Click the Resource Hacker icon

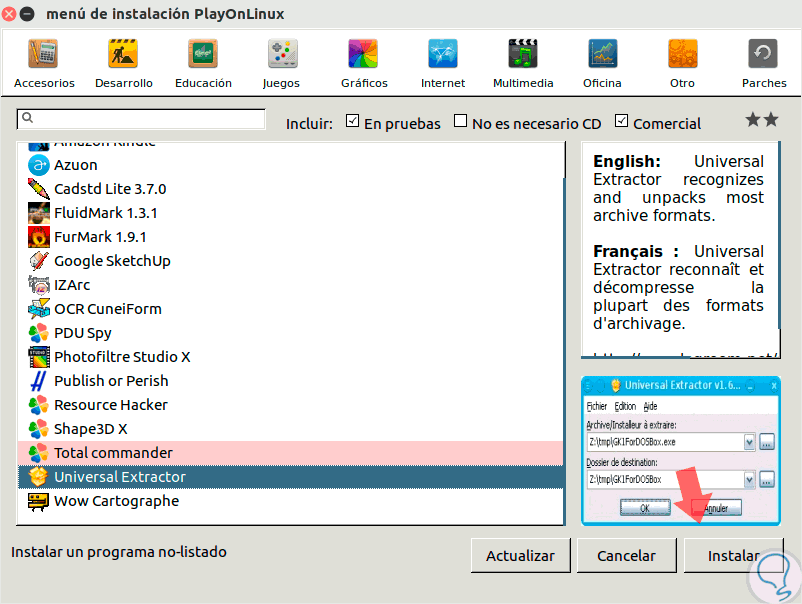pos(38,405)
